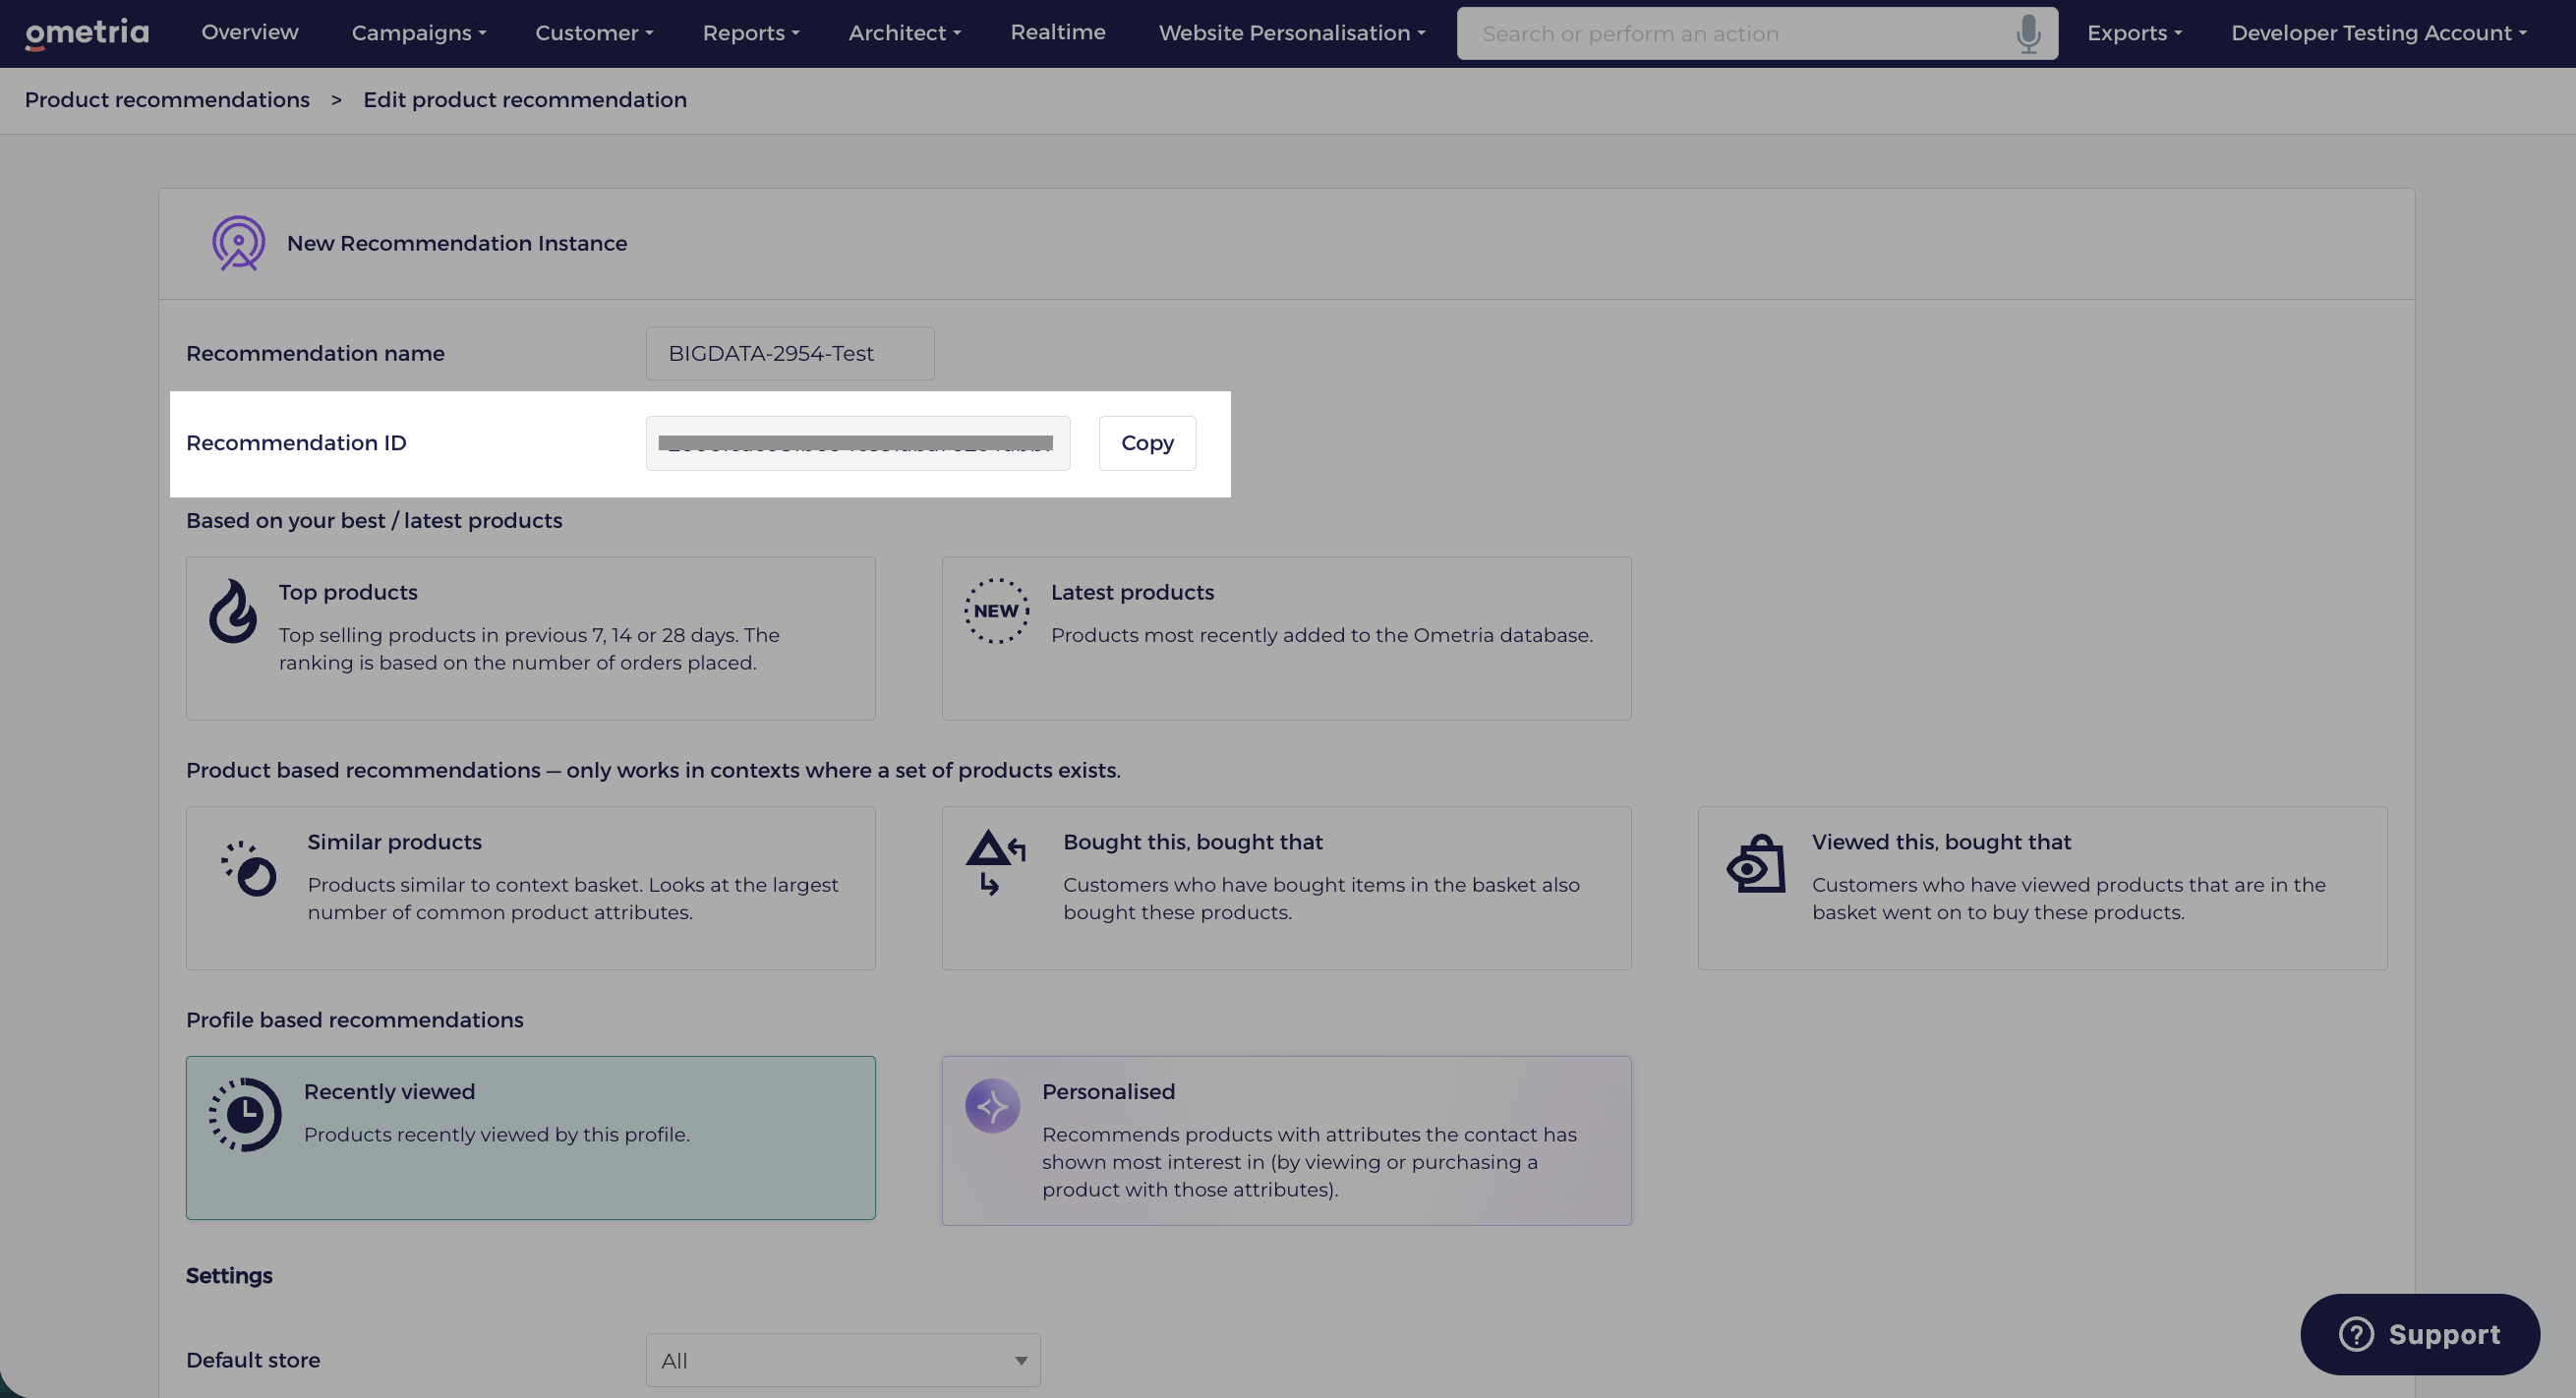Select the Top products recommendation card
2576x1398 pixels.
[x=531, y=638]
